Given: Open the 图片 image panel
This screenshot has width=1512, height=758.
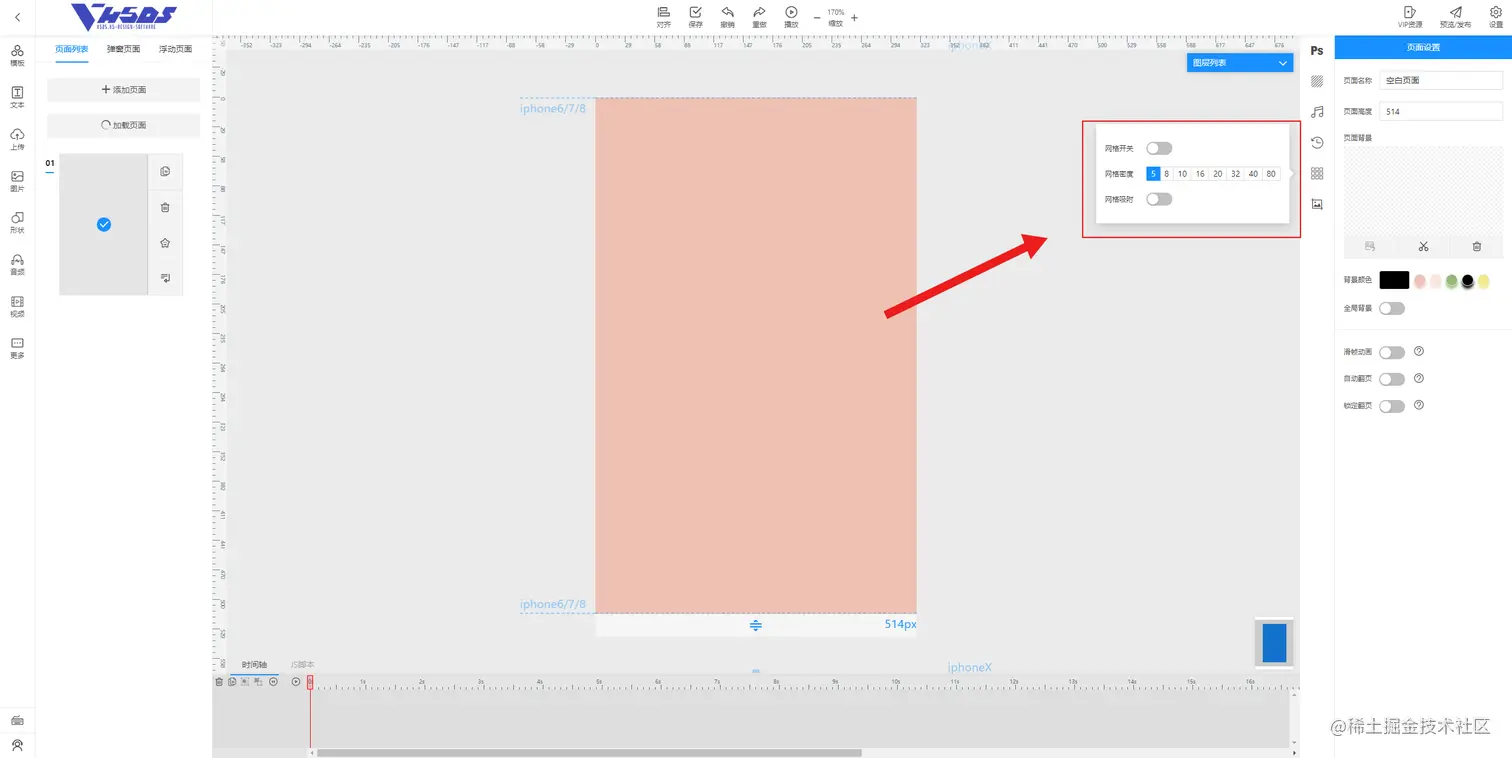Looking at the screenshot, I should pyautogui.click(x=17, y=181).
